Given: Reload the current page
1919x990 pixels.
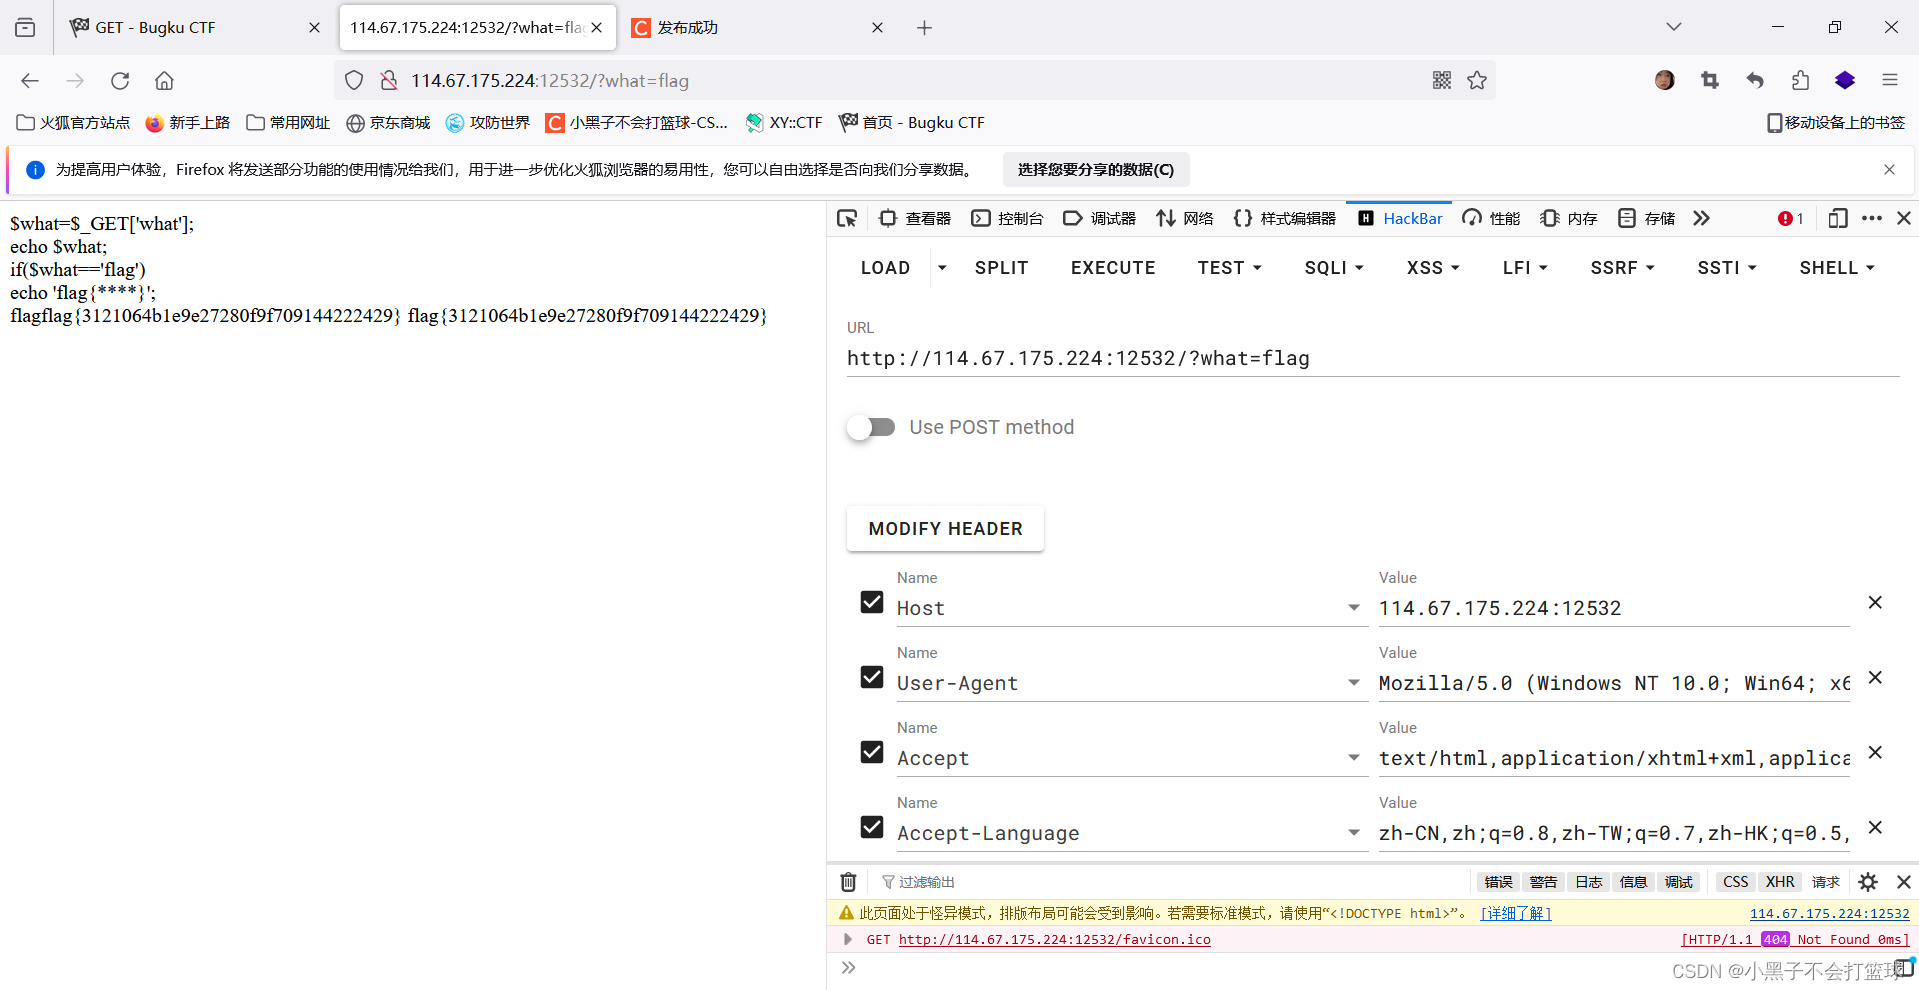Looking at the screenshot, I should tap(120, 80).
